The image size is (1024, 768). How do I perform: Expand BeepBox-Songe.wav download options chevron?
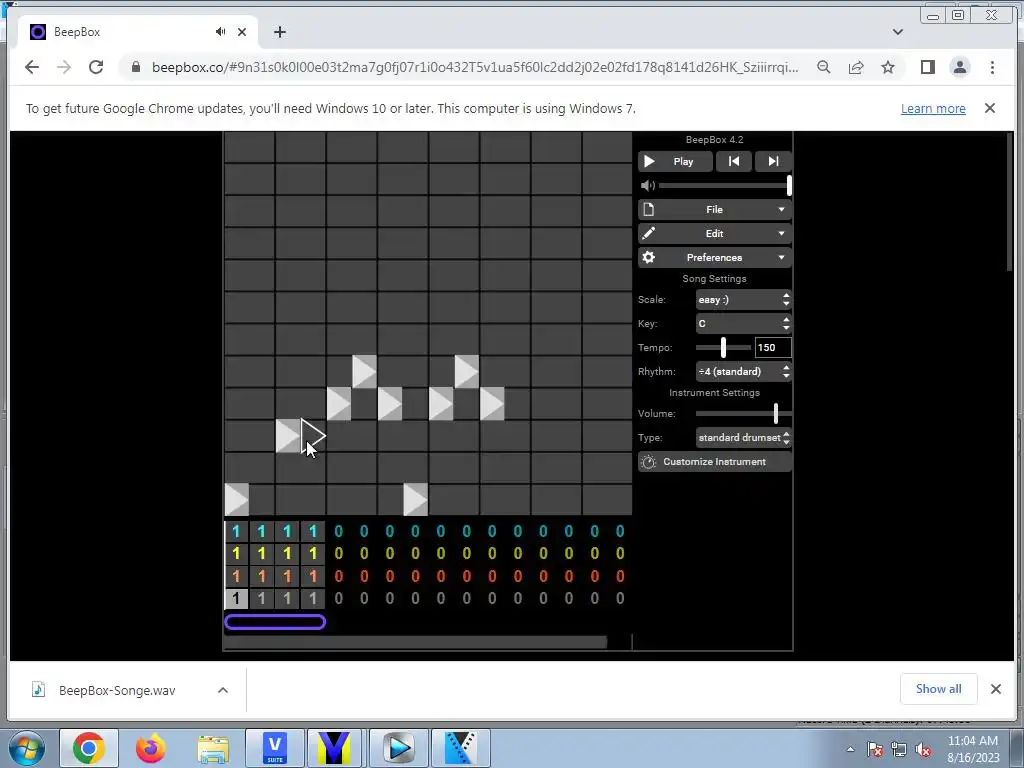(x=223, y=690)
